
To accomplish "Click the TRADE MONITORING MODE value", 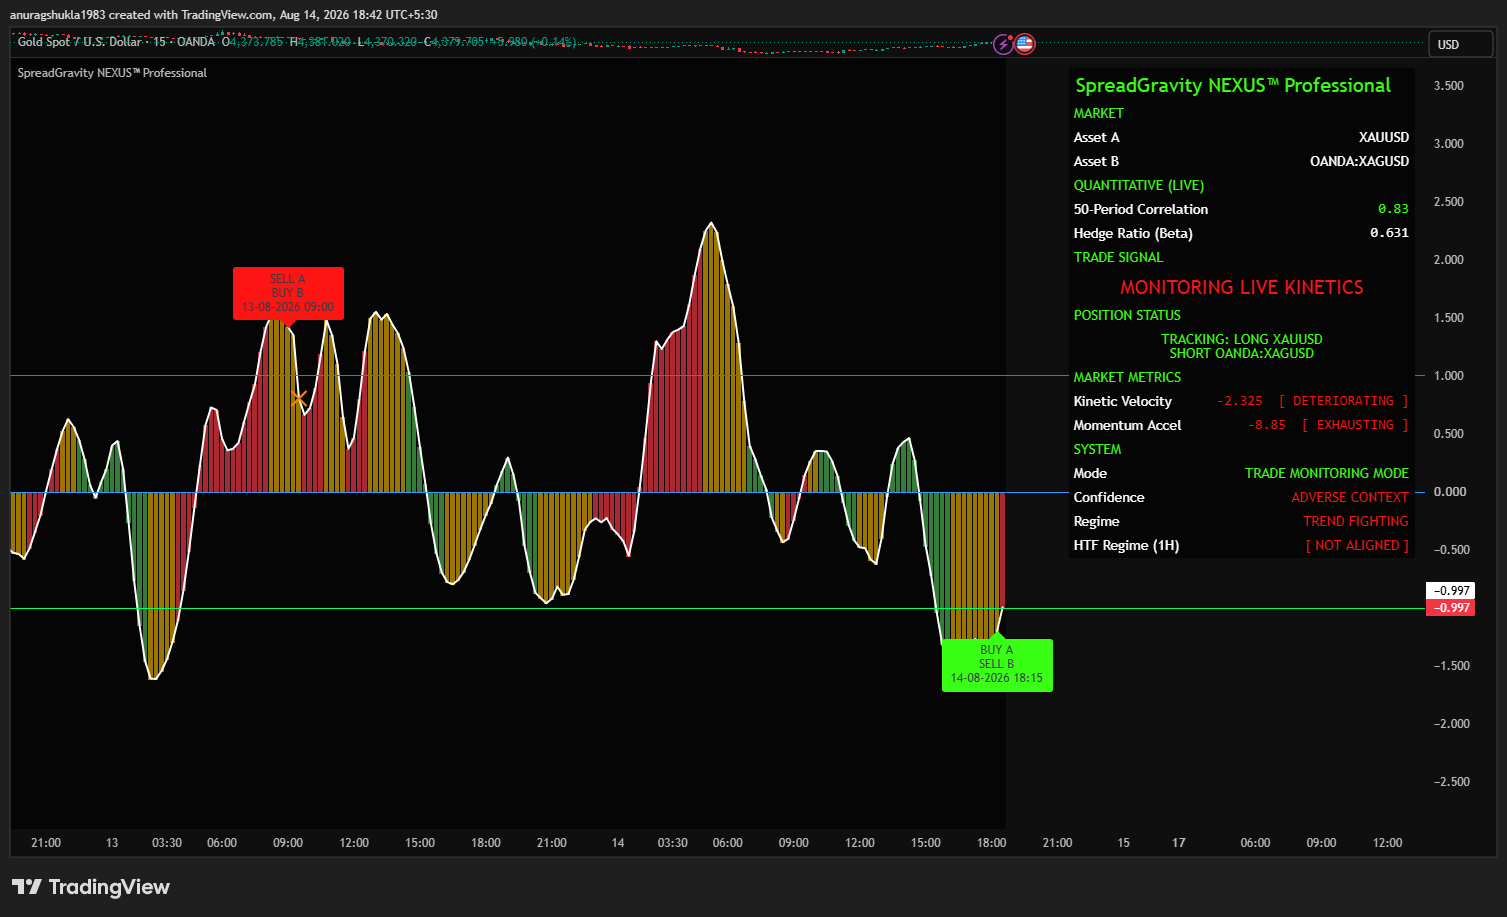I will click(x=1327, y=473).
